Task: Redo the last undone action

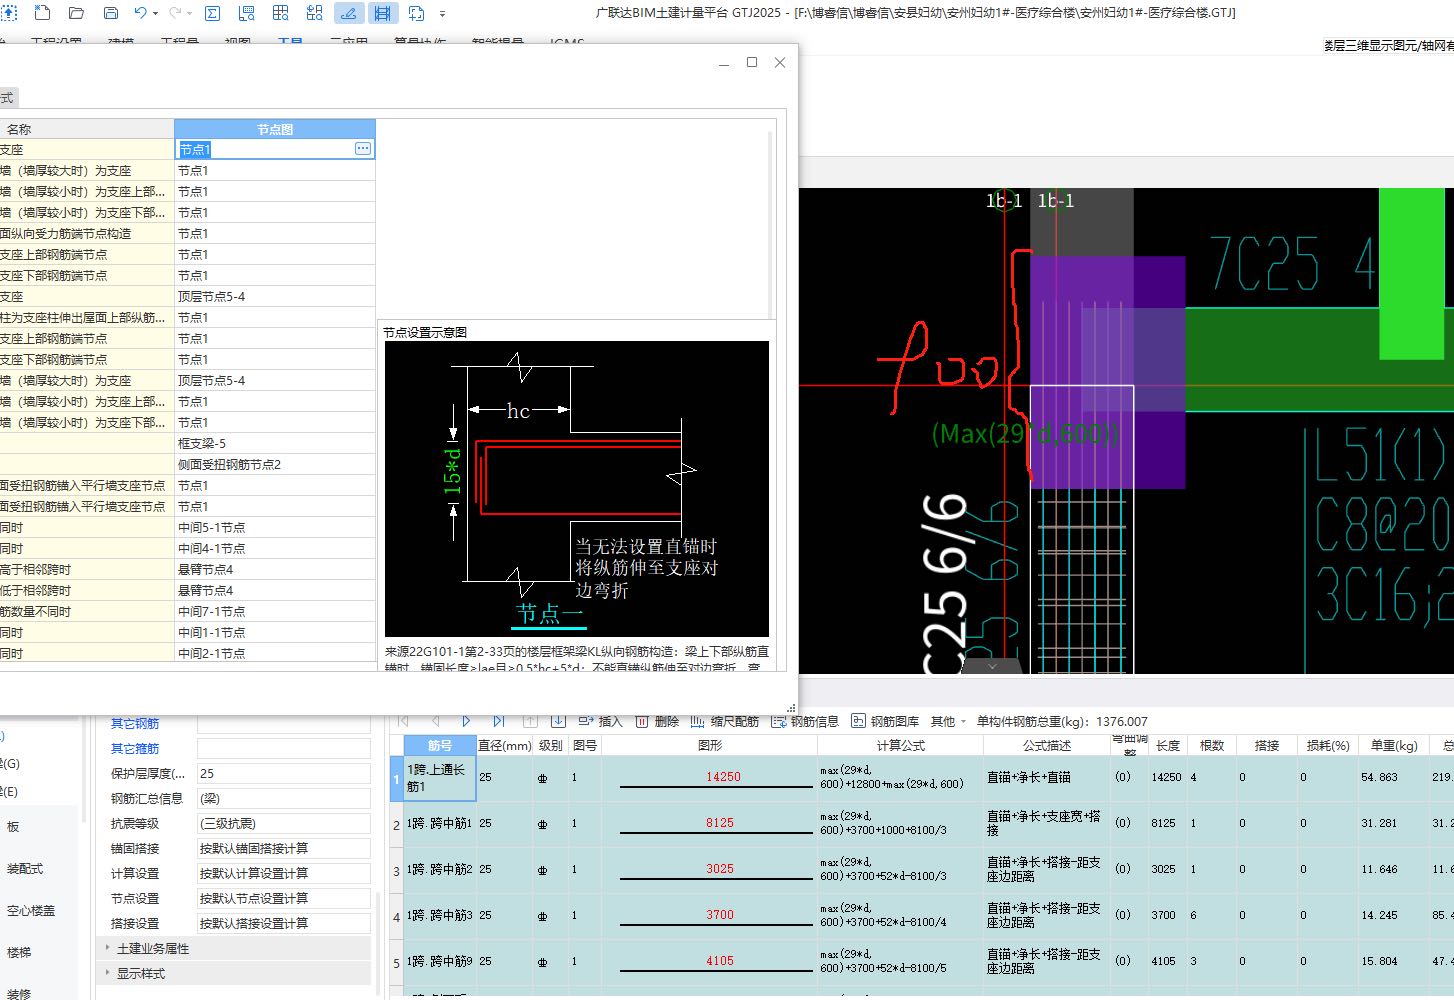Action: [175, 13]
